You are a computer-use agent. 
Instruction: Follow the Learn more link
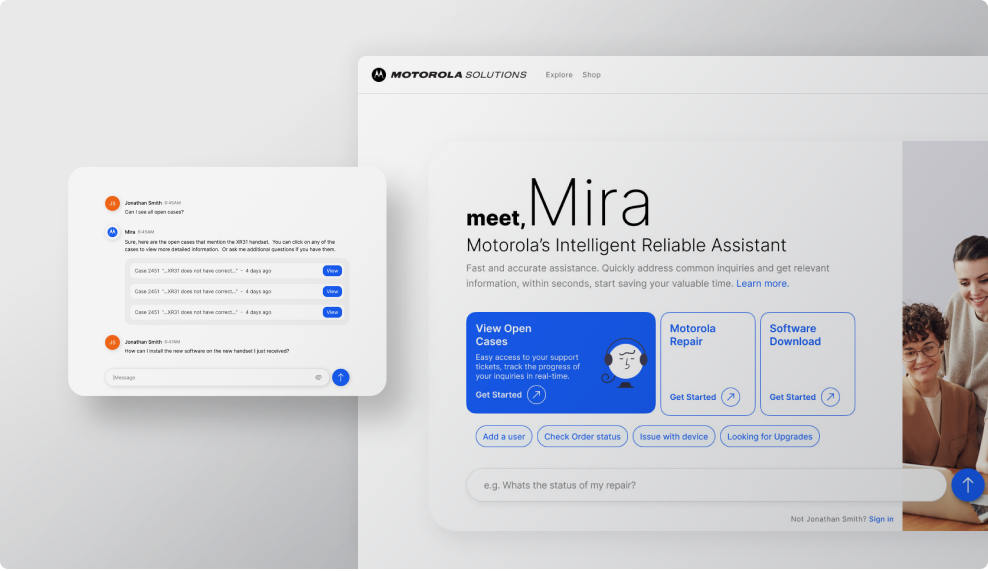762,284
